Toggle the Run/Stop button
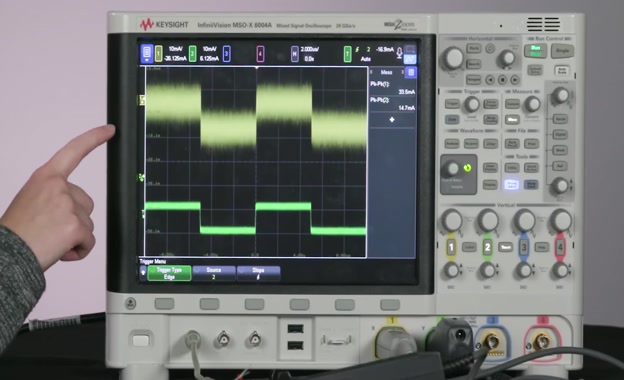 [535, 51]
